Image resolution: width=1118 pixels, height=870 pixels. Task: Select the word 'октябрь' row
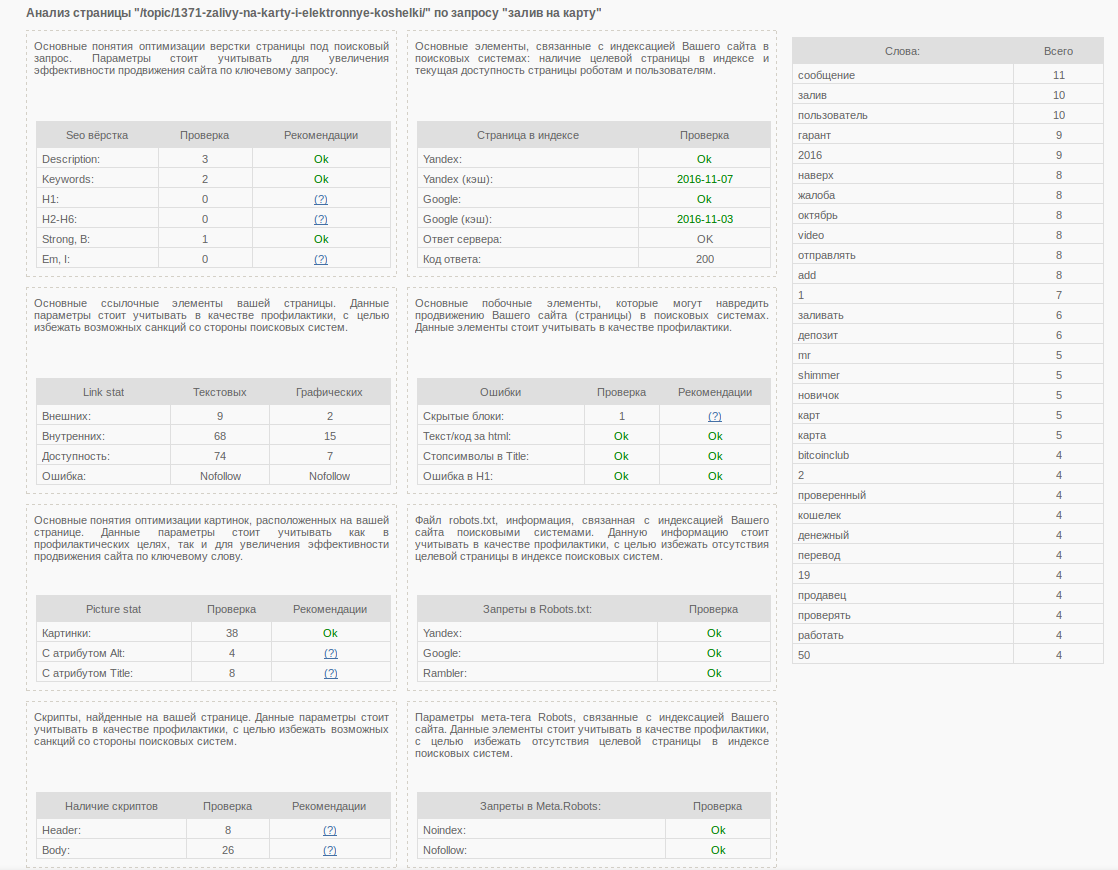948,215
